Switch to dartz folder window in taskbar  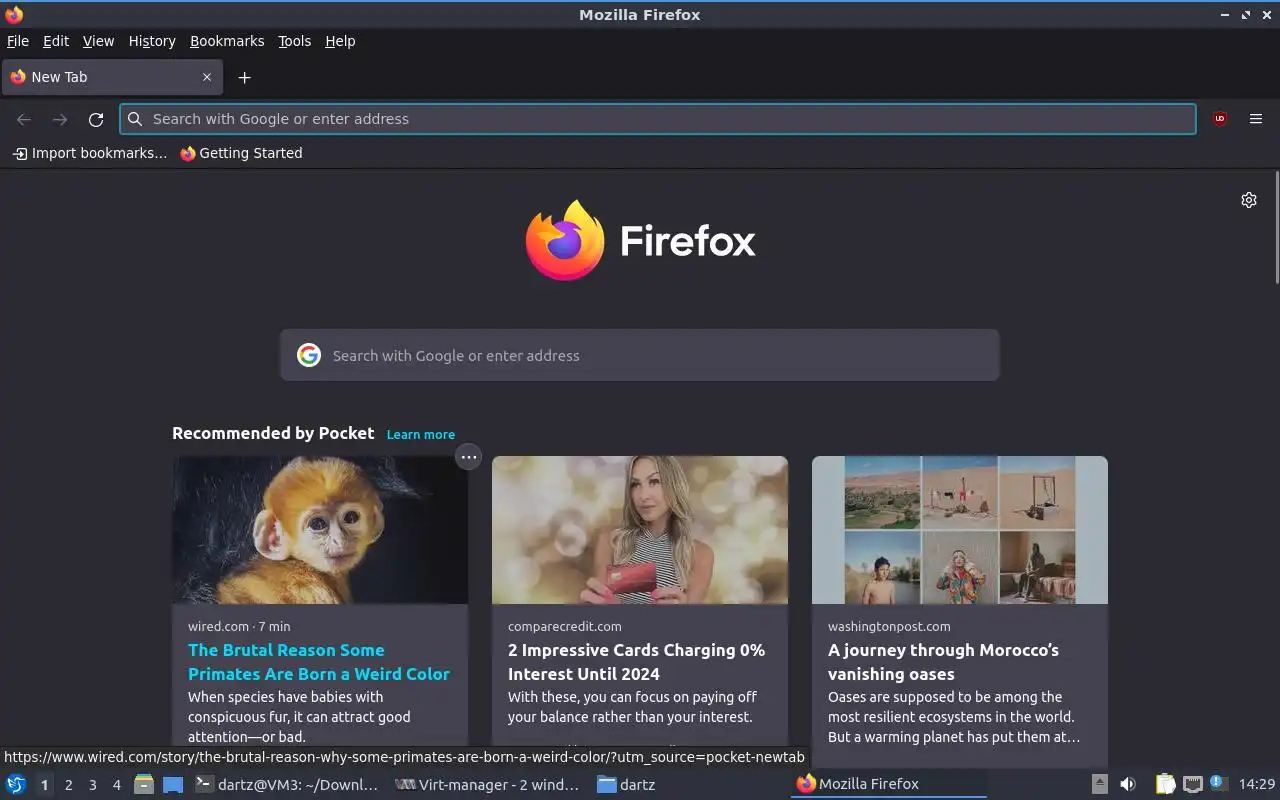pos(687,785)
